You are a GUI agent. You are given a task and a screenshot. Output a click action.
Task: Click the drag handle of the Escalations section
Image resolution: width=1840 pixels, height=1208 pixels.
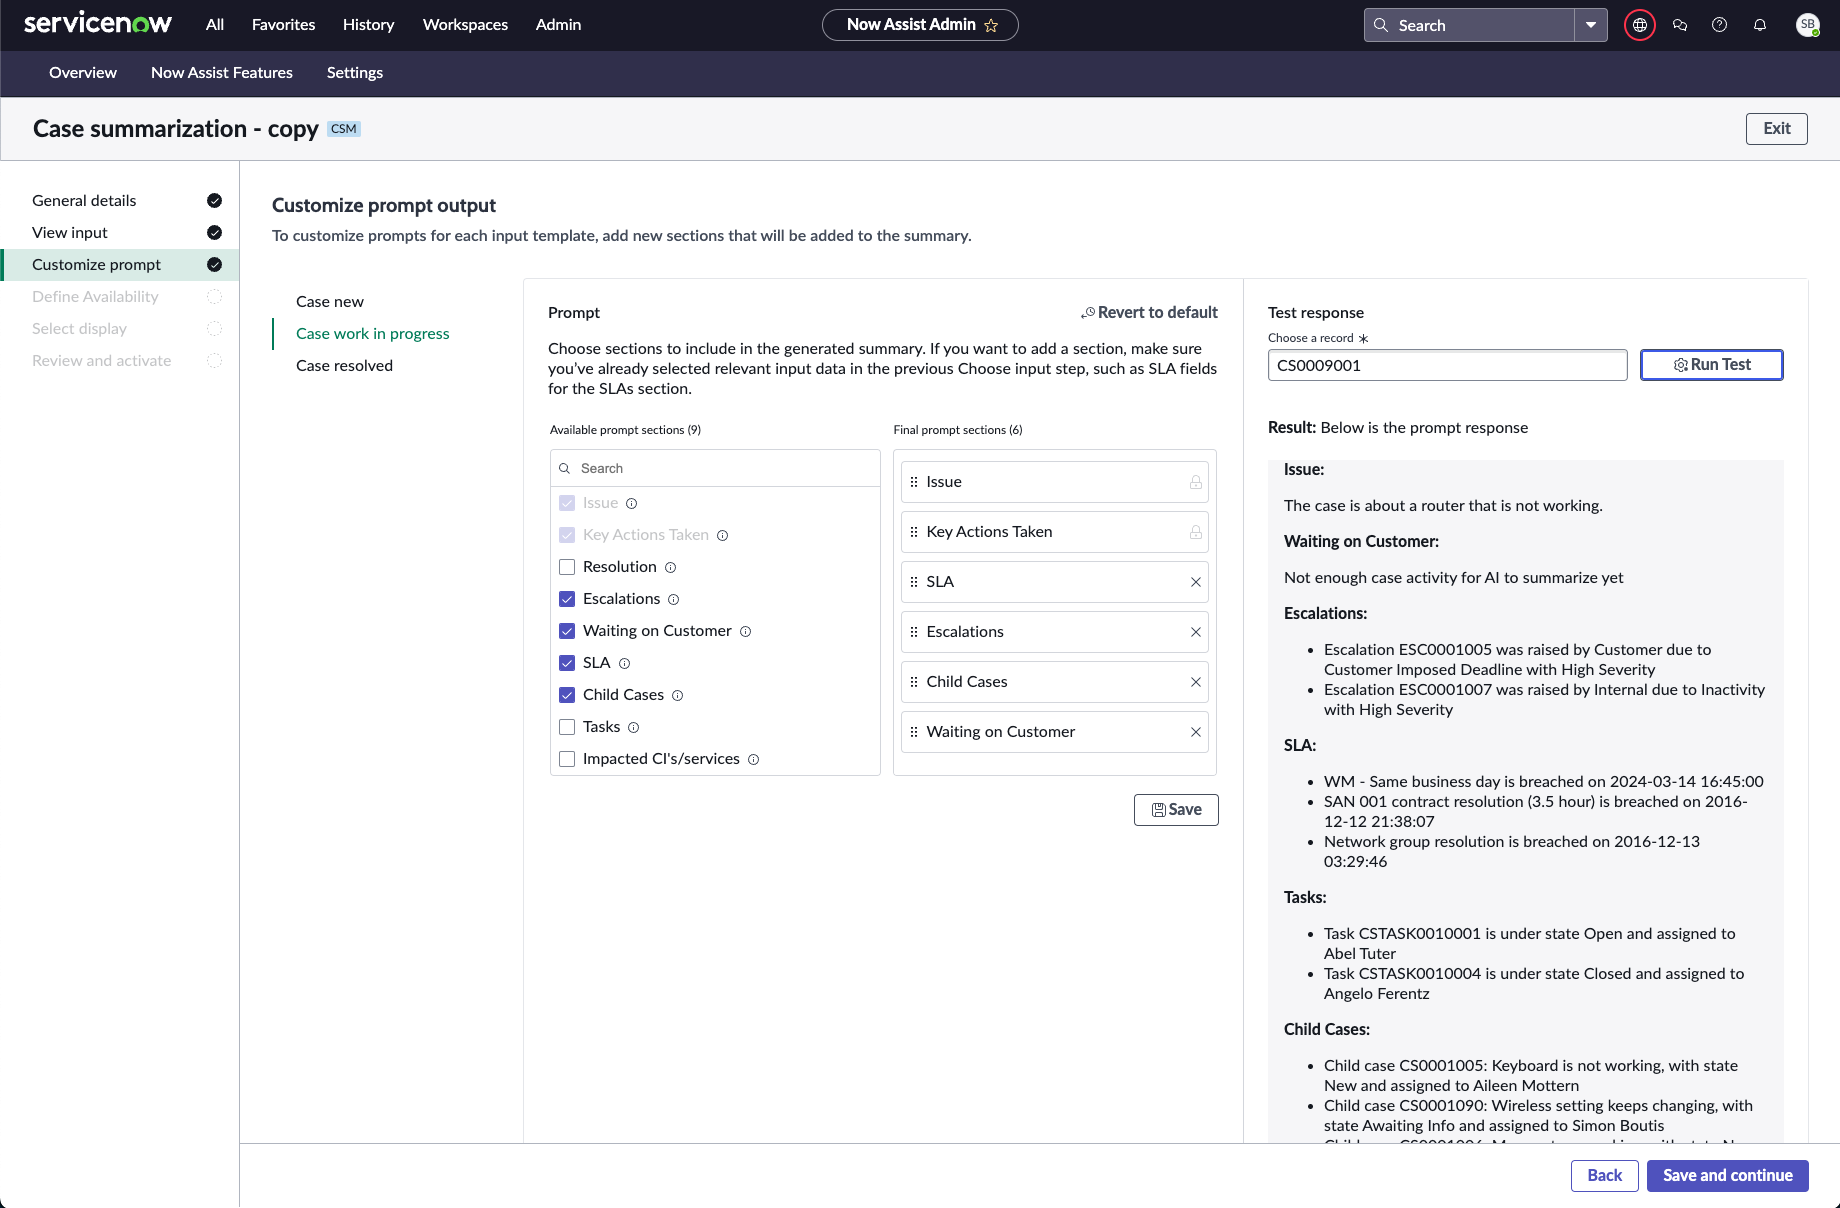click(x=914, y=632)
